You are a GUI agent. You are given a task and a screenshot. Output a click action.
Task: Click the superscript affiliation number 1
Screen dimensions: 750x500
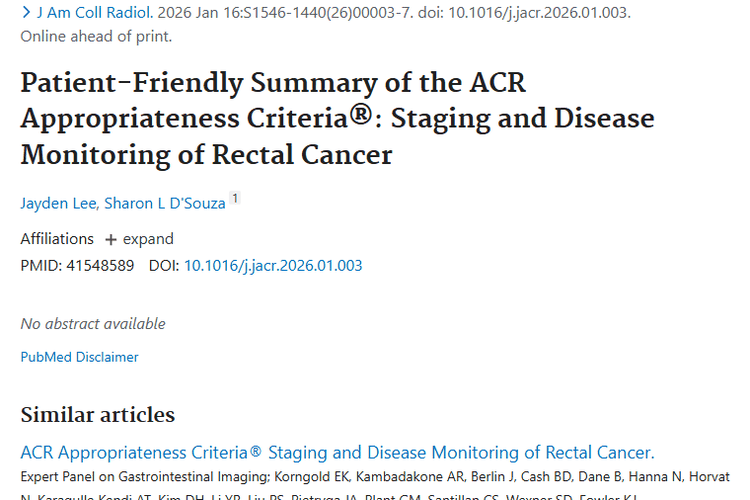235,198
